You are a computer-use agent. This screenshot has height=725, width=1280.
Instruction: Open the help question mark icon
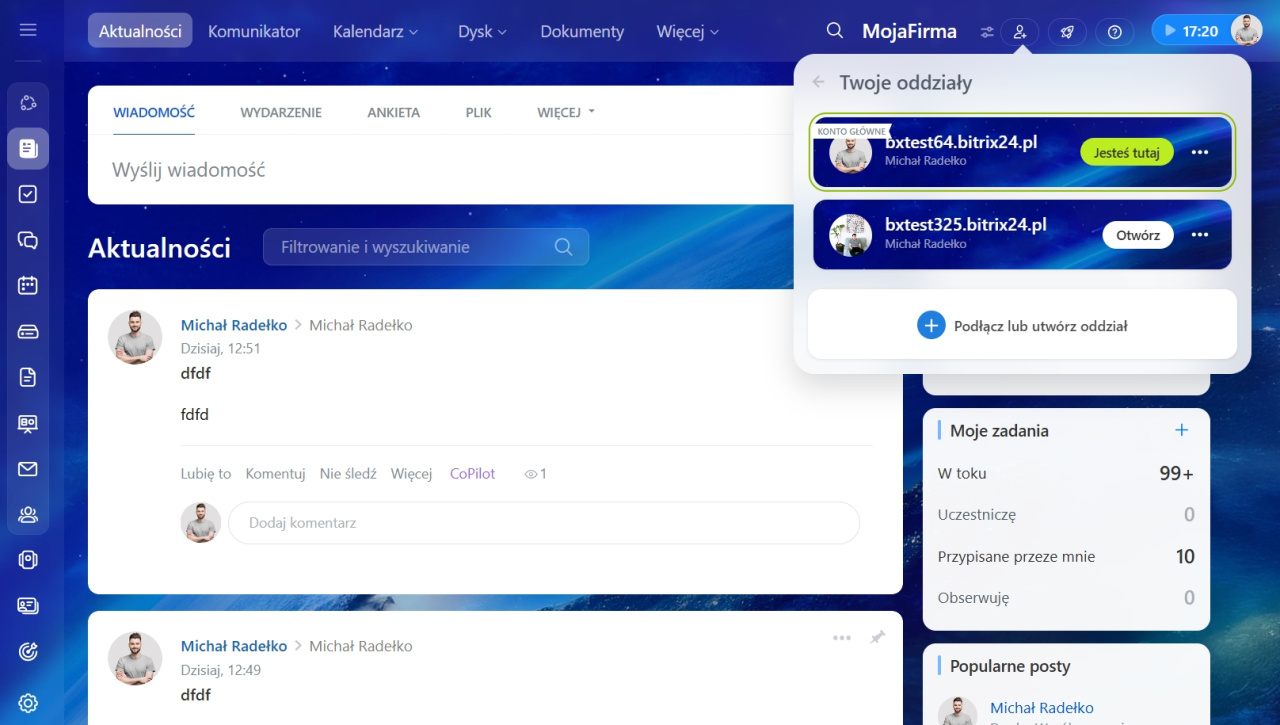(1114, 32)
